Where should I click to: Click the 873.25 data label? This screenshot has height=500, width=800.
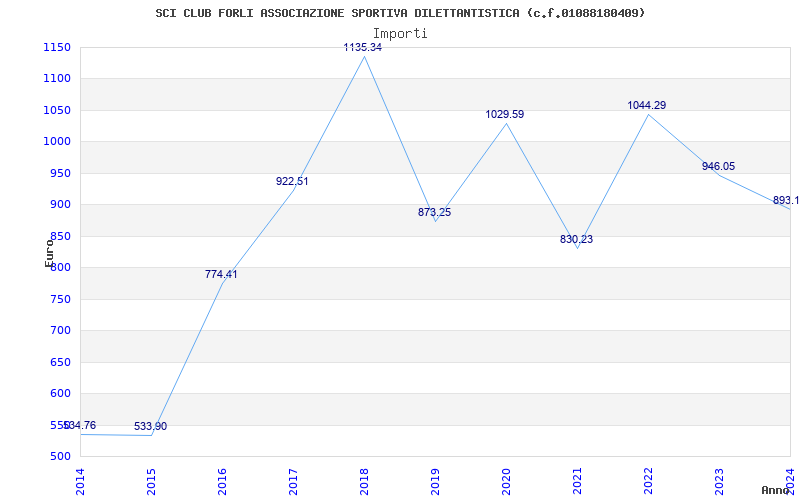(434, 212)
